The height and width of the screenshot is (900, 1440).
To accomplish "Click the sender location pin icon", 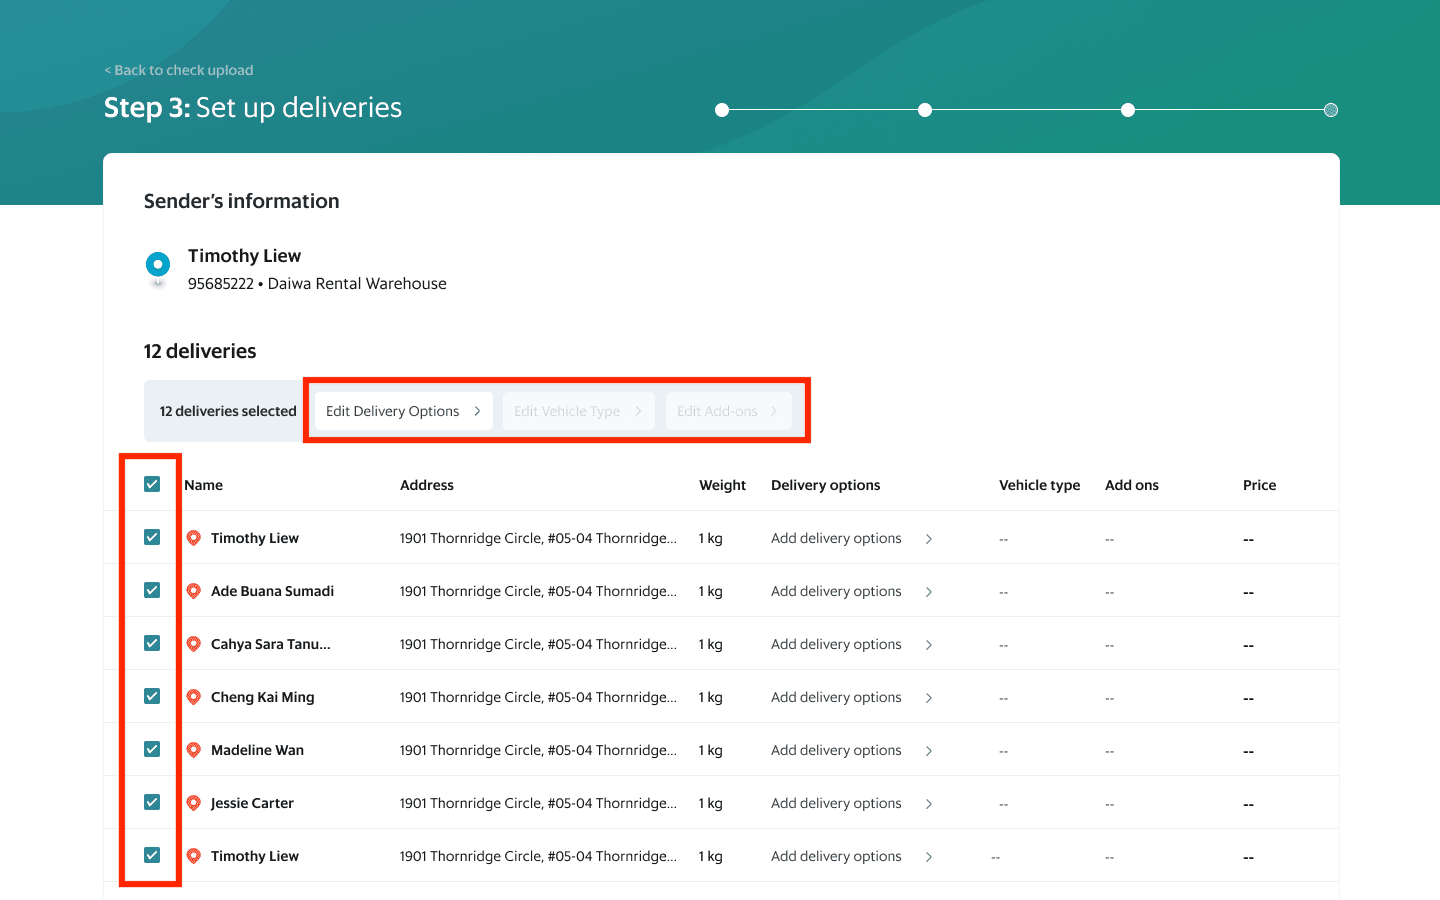I will pyautogui.click(x=158, y=266).
